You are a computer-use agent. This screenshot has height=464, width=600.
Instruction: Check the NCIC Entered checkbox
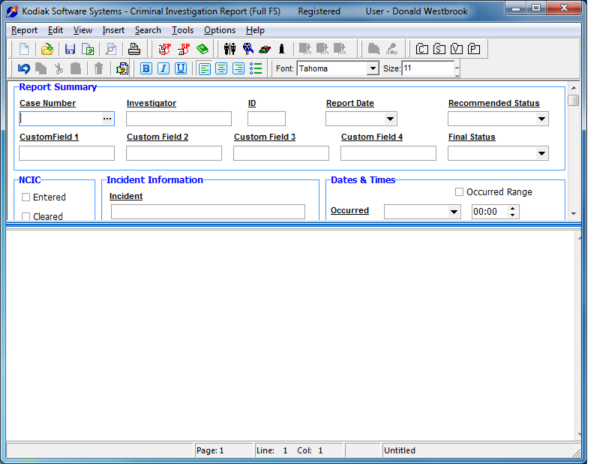point(26,198)
